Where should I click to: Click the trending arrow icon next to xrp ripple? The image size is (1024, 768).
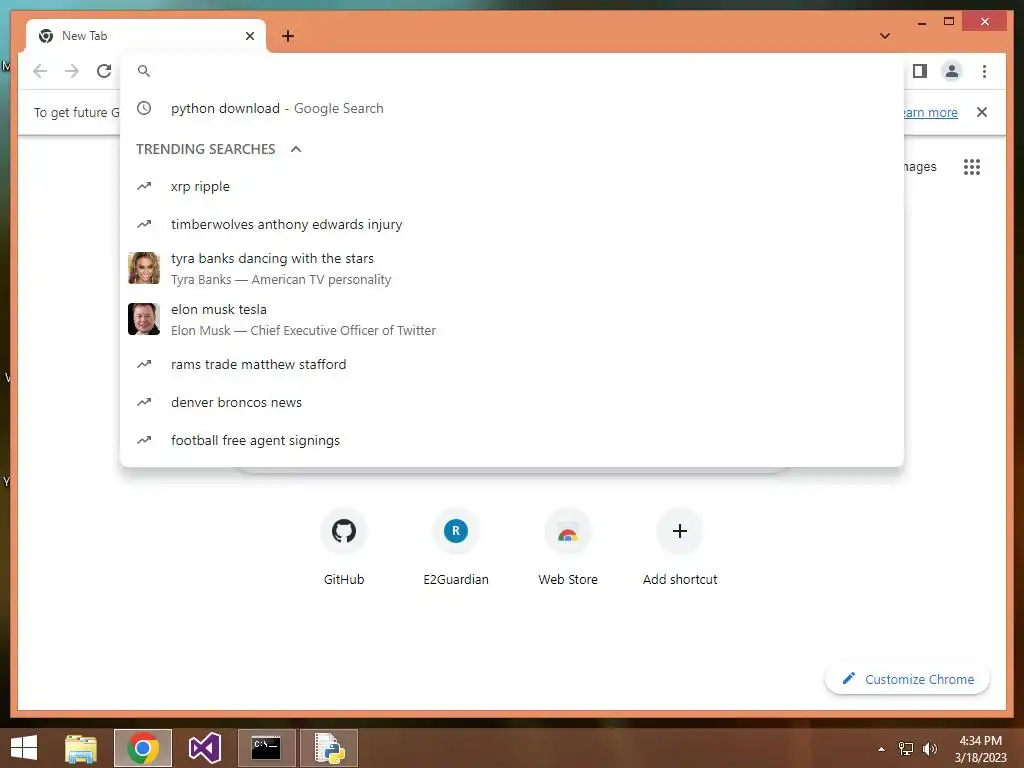144,187
